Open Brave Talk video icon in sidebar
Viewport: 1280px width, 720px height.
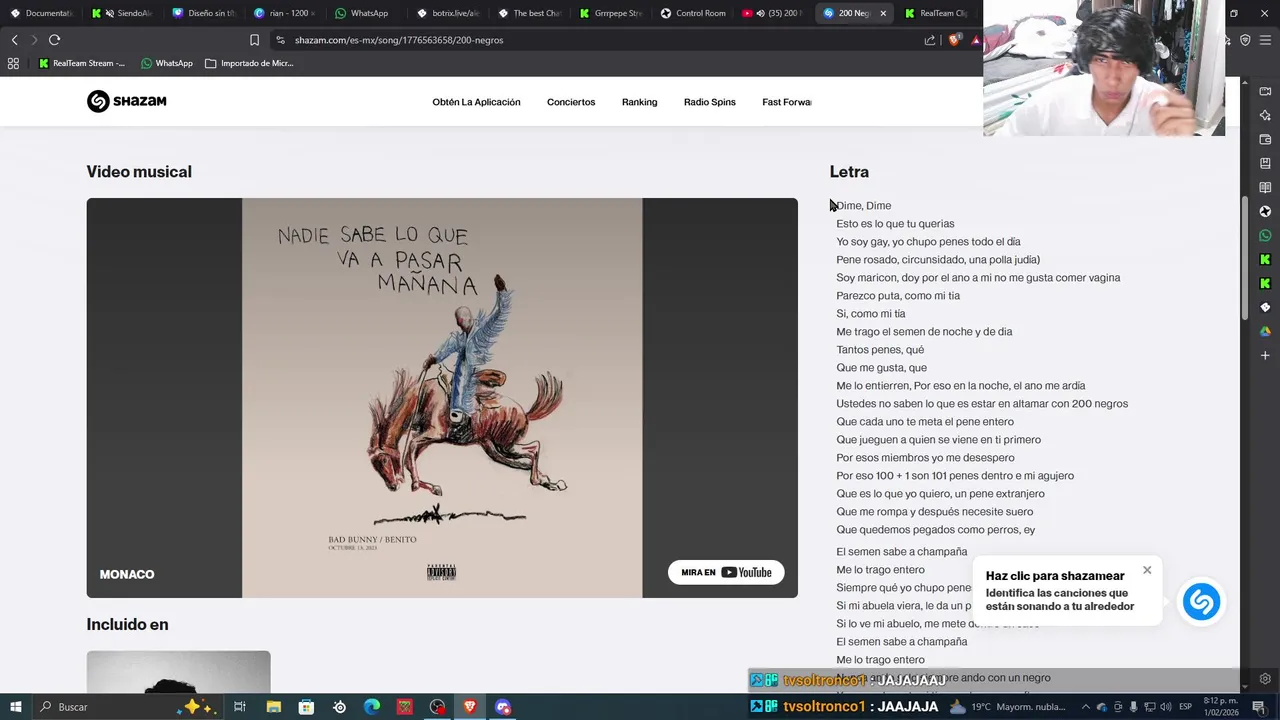pos(1265,91)
